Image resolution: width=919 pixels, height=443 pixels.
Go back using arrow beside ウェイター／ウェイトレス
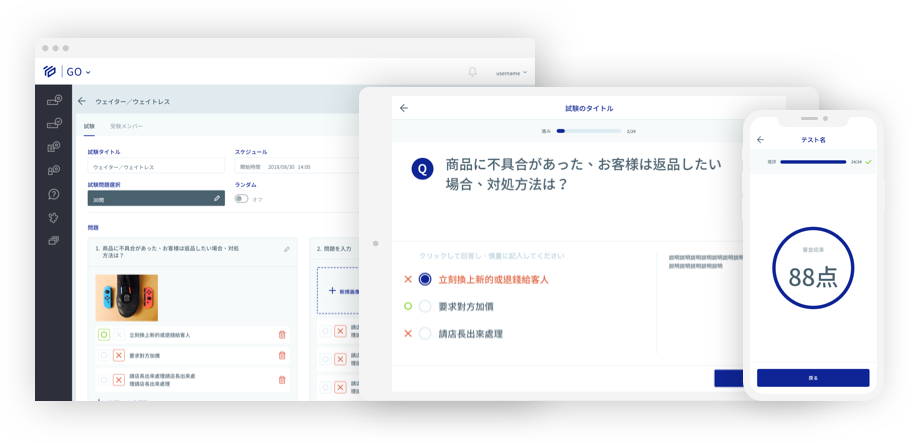point(82,101)
